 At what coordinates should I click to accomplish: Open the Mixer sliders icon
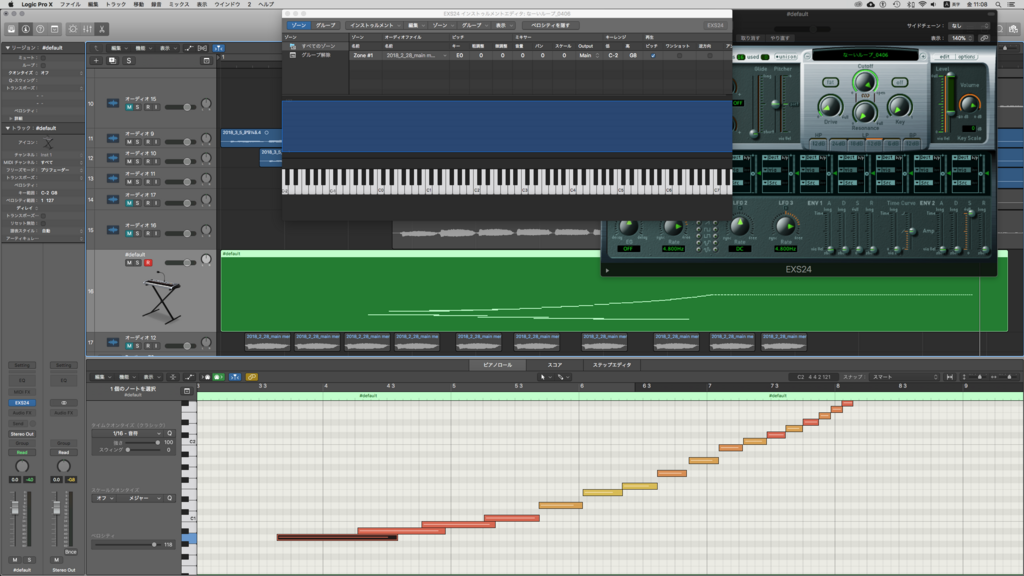(x=88, y=29)
